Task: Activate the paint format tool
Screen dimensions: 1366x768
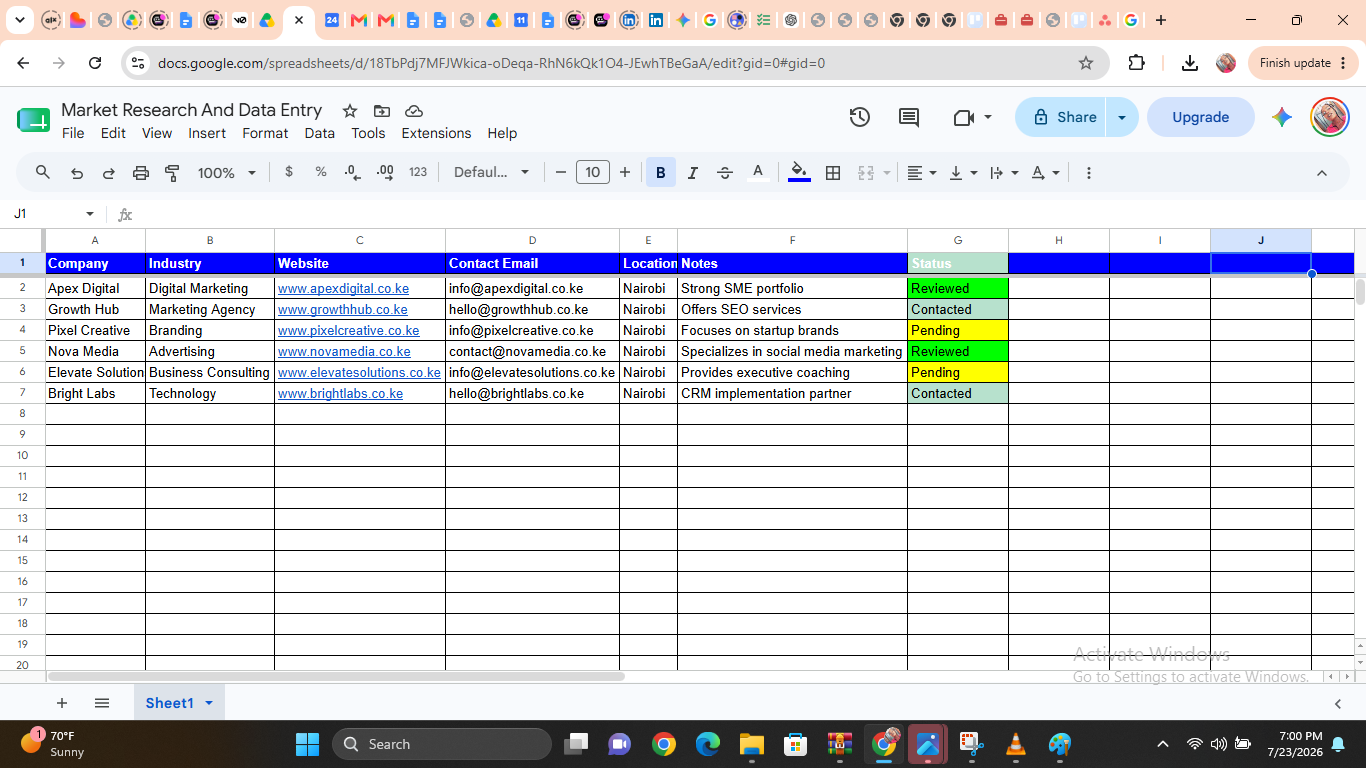Action: pyautogui.click(x=172, y=173)
